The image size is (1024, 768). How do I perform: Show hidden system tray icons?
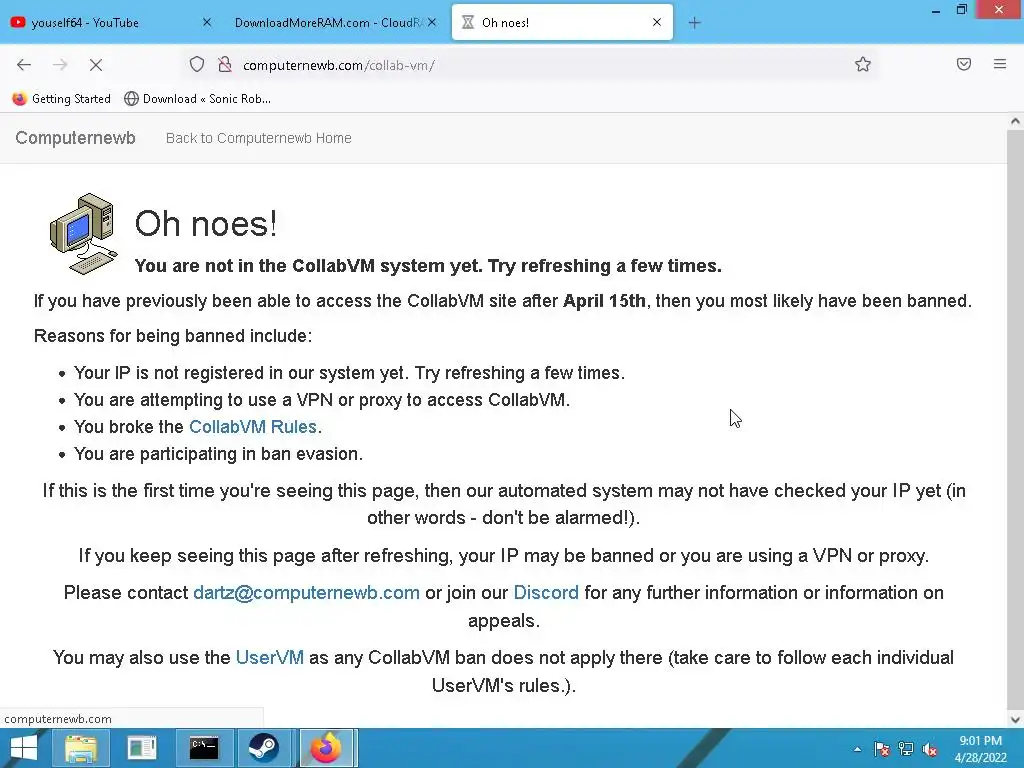(x=857, y=749)
